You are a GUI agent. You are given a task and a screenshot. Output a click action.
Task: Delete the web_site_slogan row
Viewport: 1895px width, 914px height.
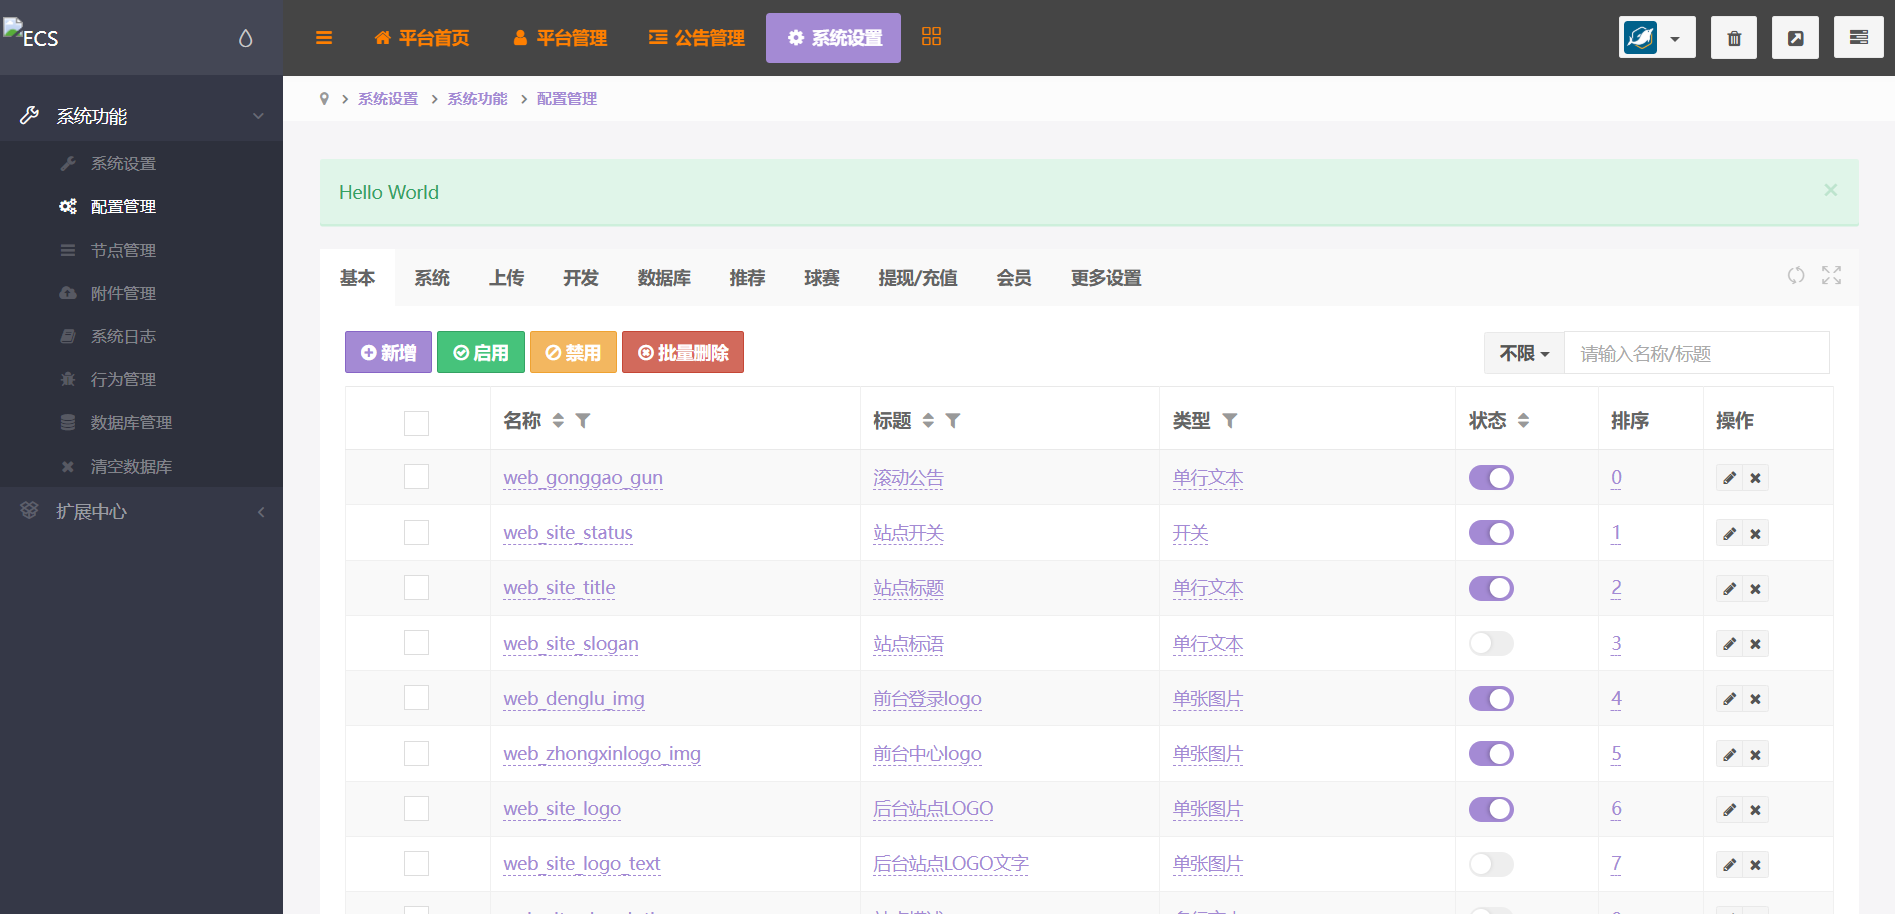[x=1755, y=644]
